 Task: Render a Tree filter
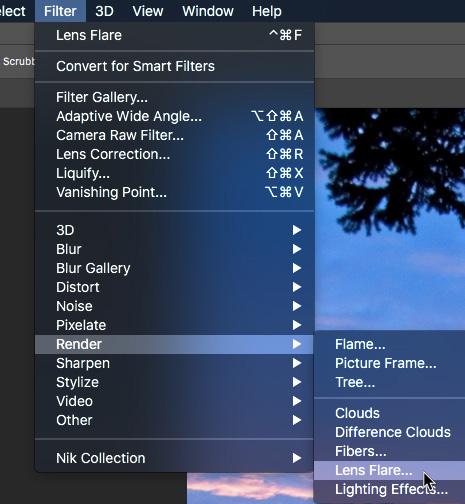[x=389, y=382]
